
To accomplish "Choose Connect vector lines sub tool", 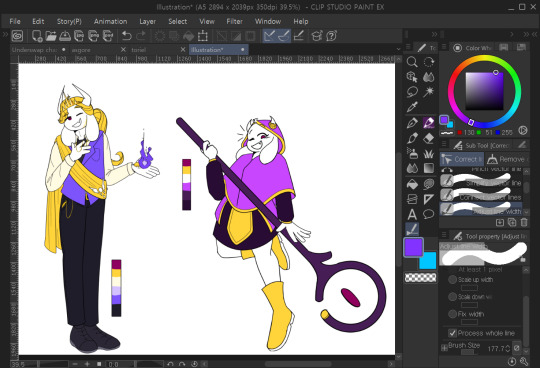I will pyautogui.click(x=481, y=196).
